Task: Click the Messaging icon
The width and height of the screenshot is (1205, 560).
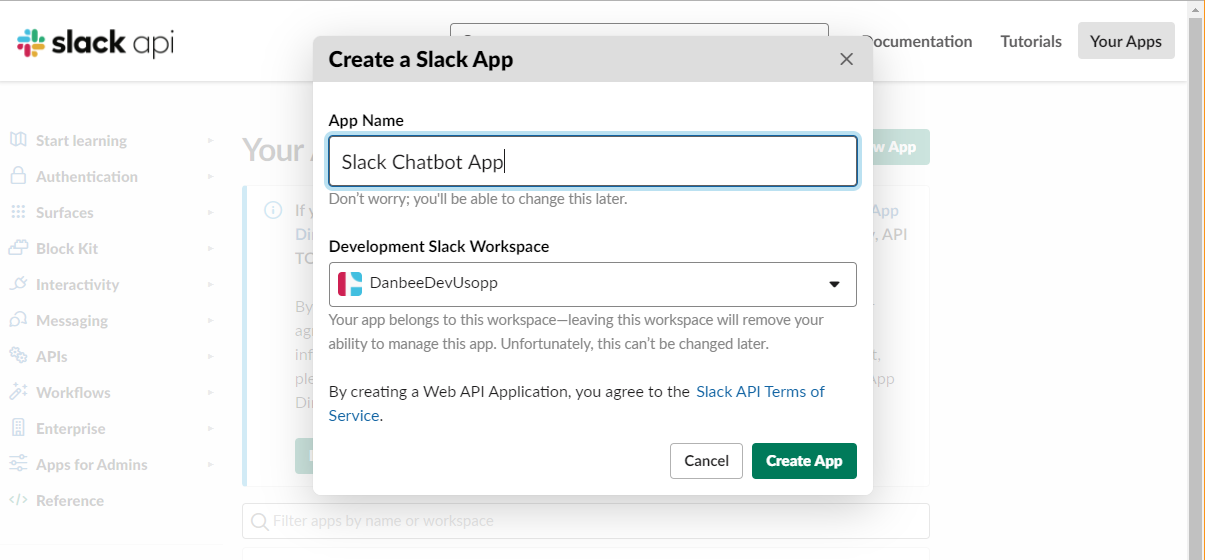Action: 18,320
